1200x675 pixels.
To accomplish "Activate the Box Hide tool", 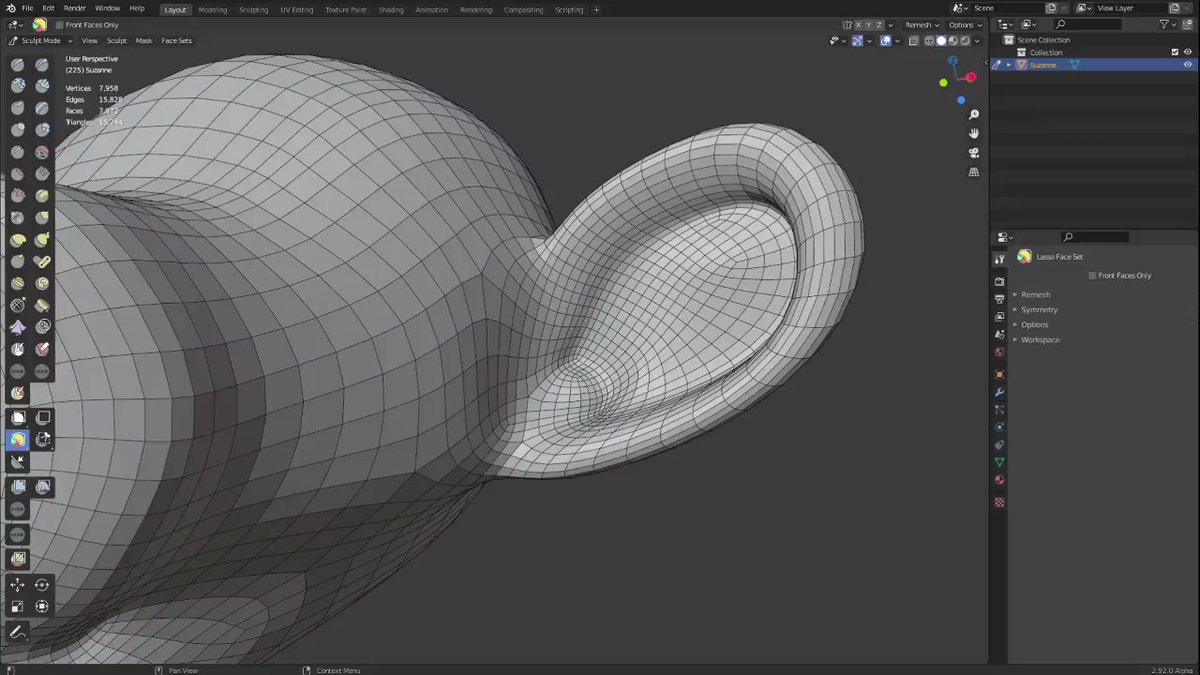I will tap(43, 417).
